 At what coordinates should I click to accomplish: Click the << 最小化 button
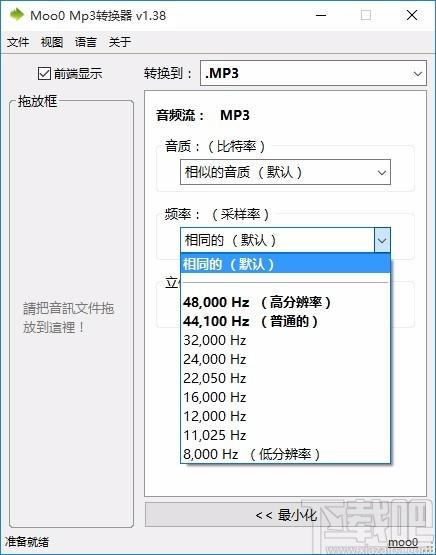click(286, 515)
